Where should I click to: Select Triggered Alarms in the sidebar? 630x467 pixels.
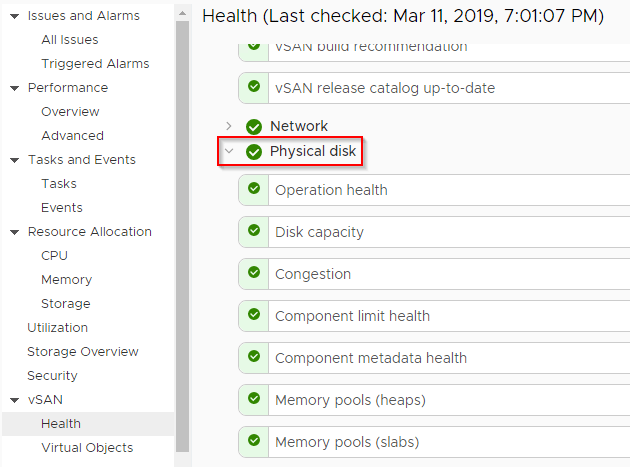pyautogui.click(x=95, y=63)
